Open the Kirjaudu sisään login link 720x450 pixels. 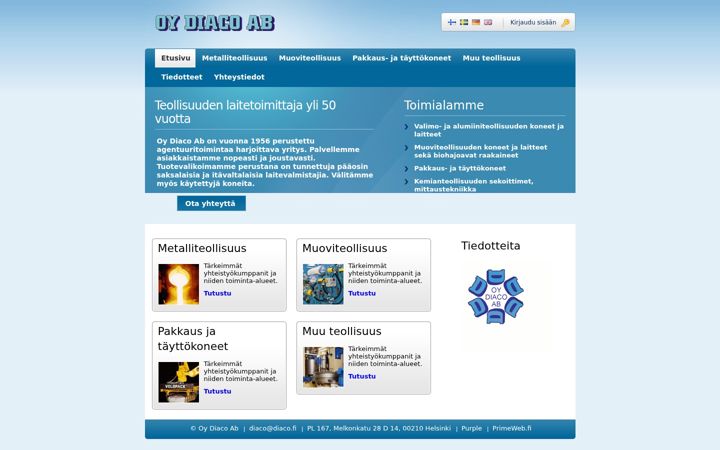pyautogui.click(x=533, y=22)
